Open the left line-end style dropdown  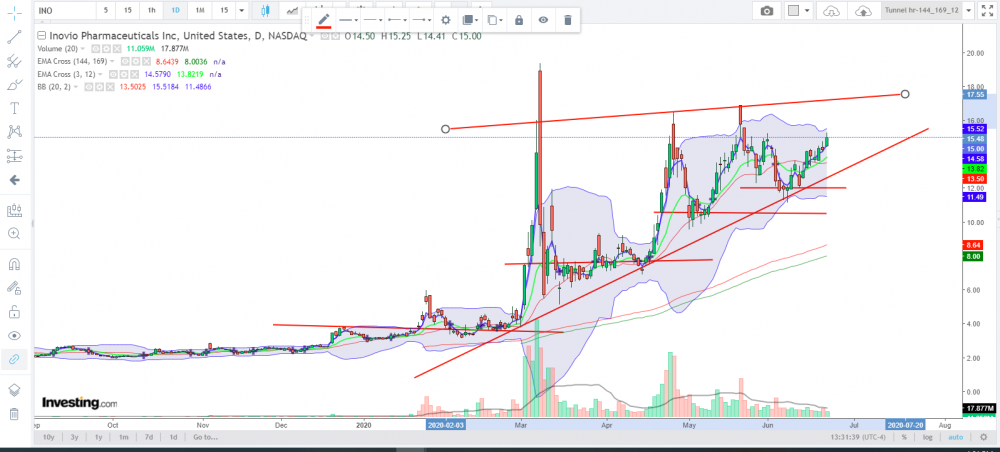(x=397, y=20)
